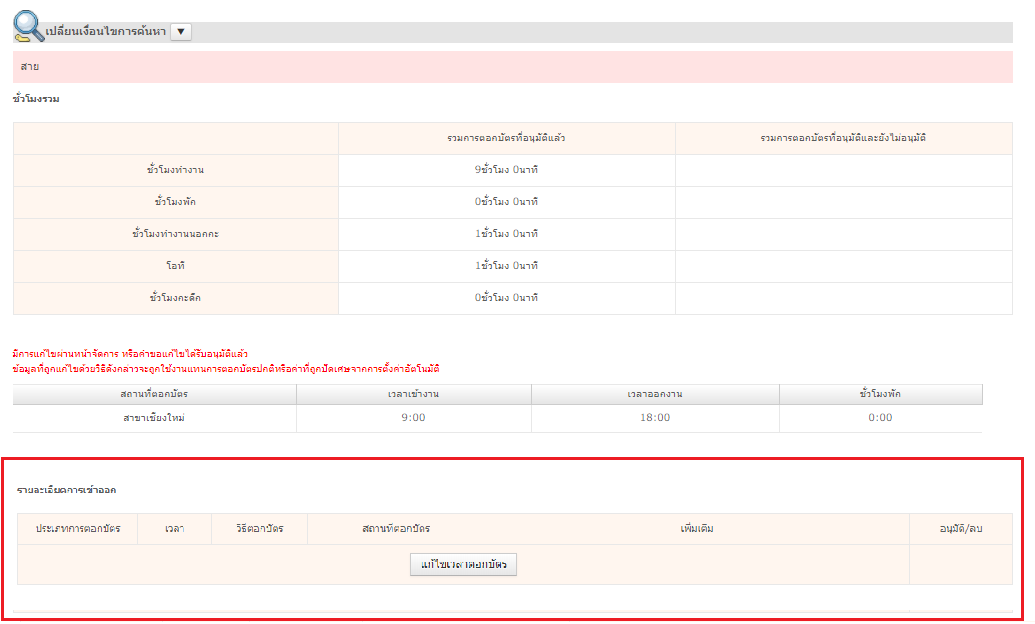Select the ชั่วโมงกะดึก row label
The image size is (1035, 624).
(175, 299)
